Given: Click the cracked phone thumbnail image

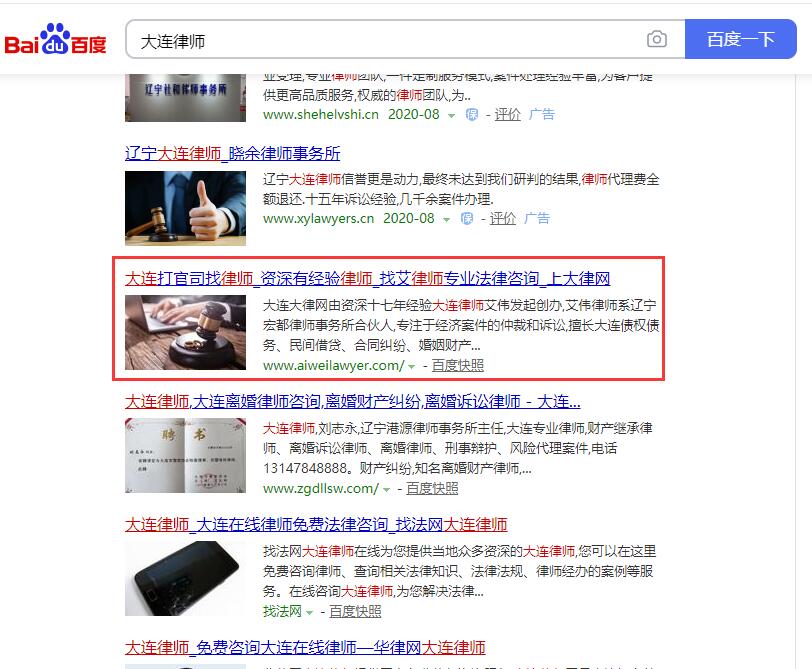Looking at the screenshot, I should [x=185, y=578].
